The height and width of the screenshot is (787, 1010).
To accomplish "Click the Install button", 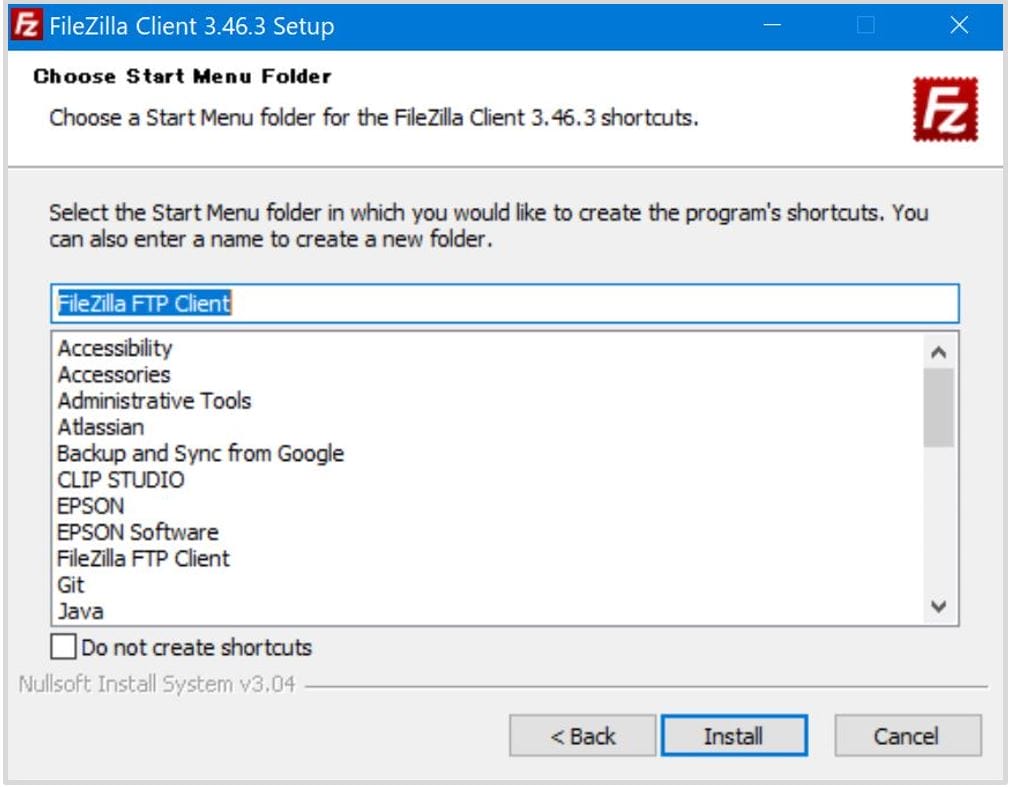I will click(x=734, y=735).
